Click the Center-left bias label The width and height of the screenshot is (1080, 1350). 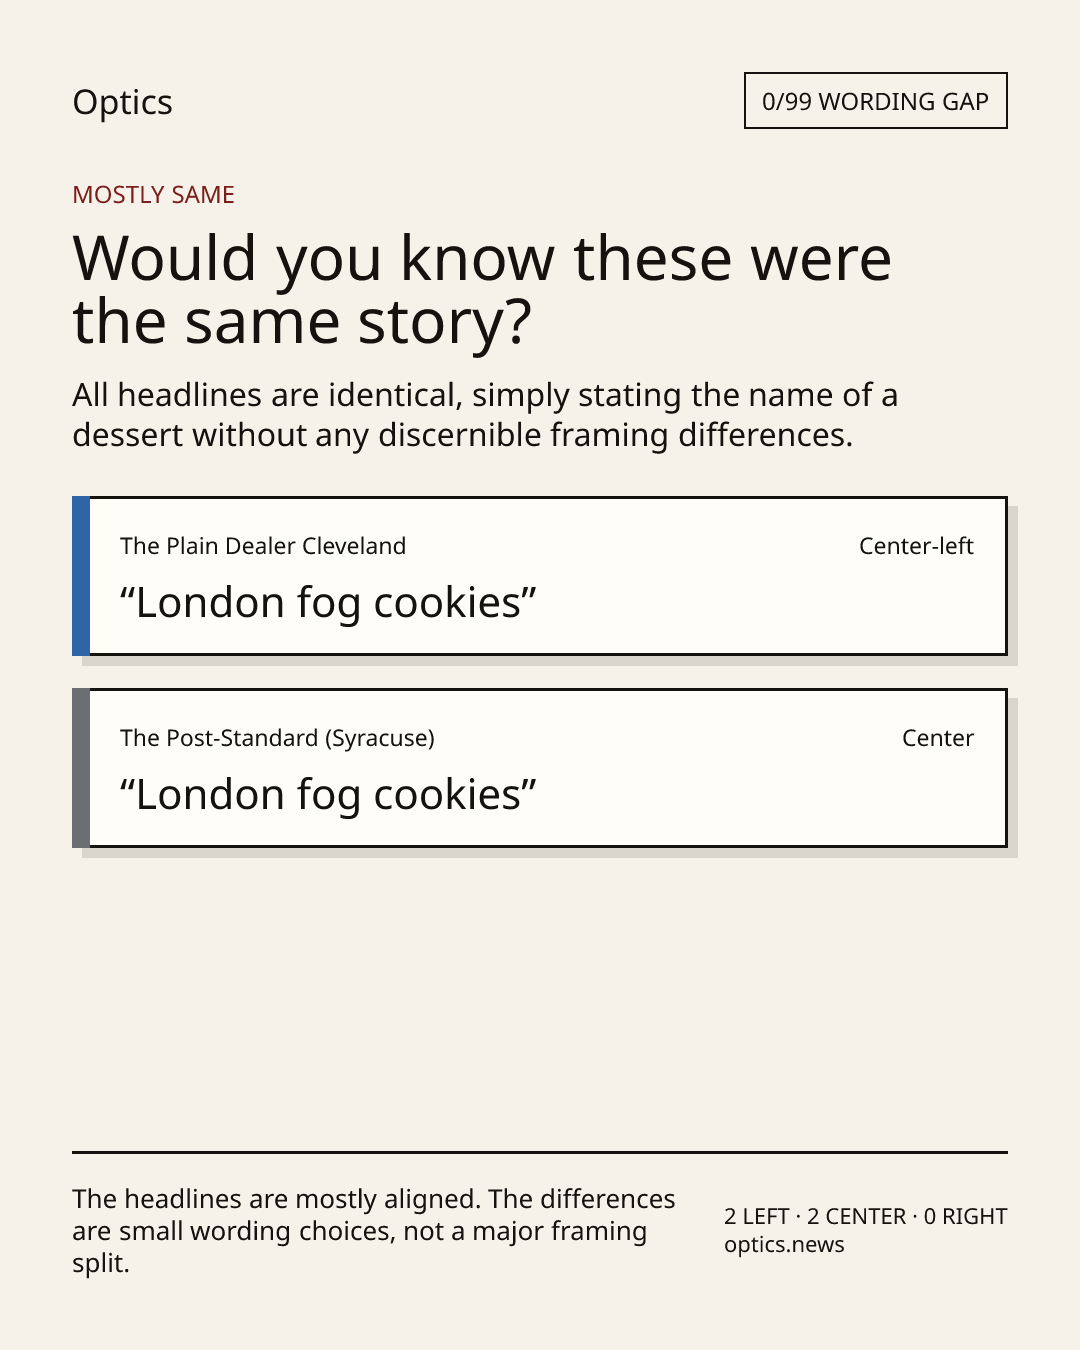point(916,546)
